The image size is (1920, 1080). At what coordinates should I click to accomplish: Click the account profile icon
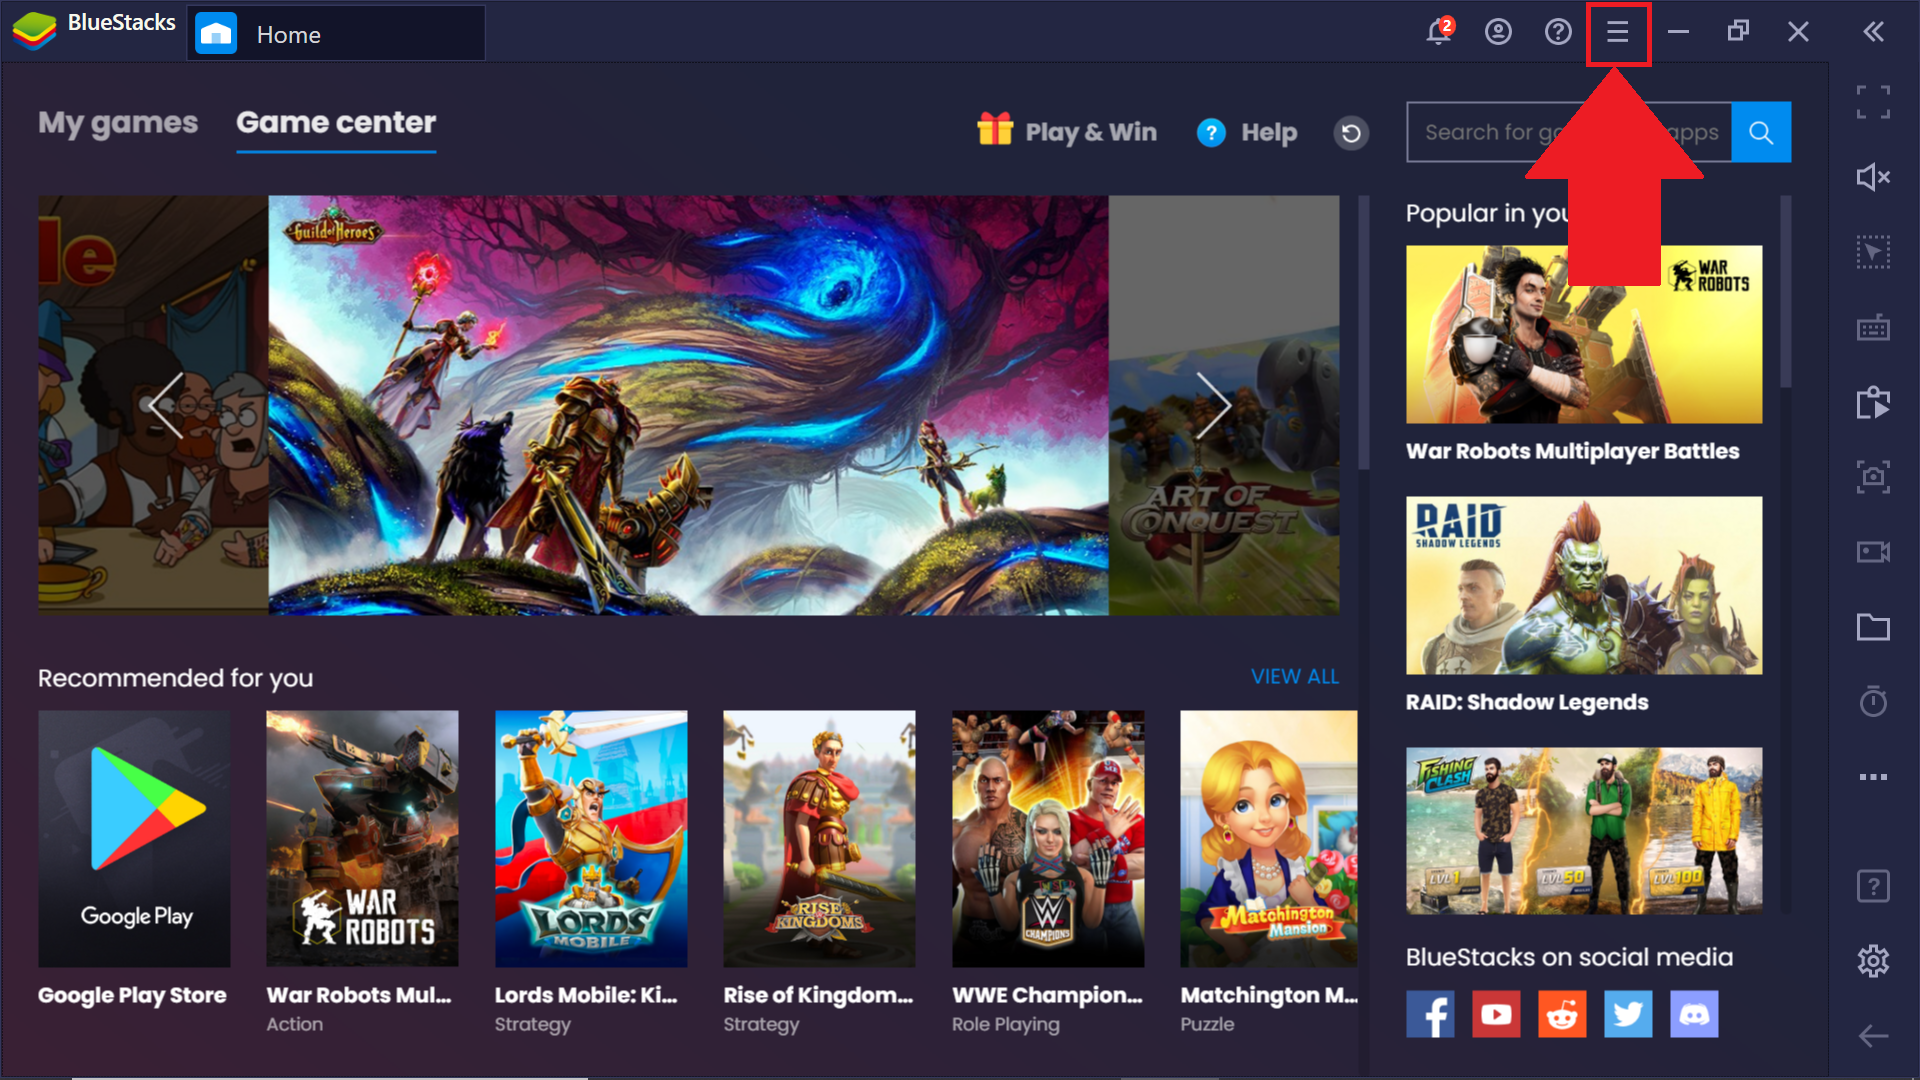pyautogui.click(x=1497, y=34)
